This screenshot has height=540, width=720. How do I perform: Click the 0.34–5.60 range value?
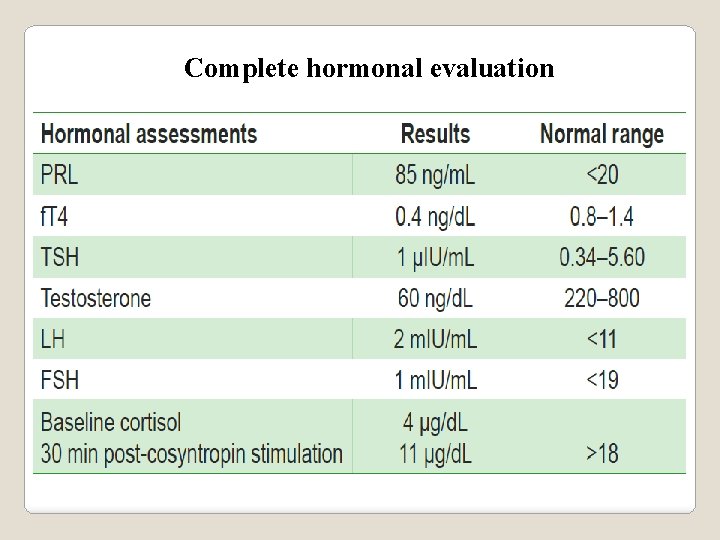pyautogui.click(x=602, y=257)
